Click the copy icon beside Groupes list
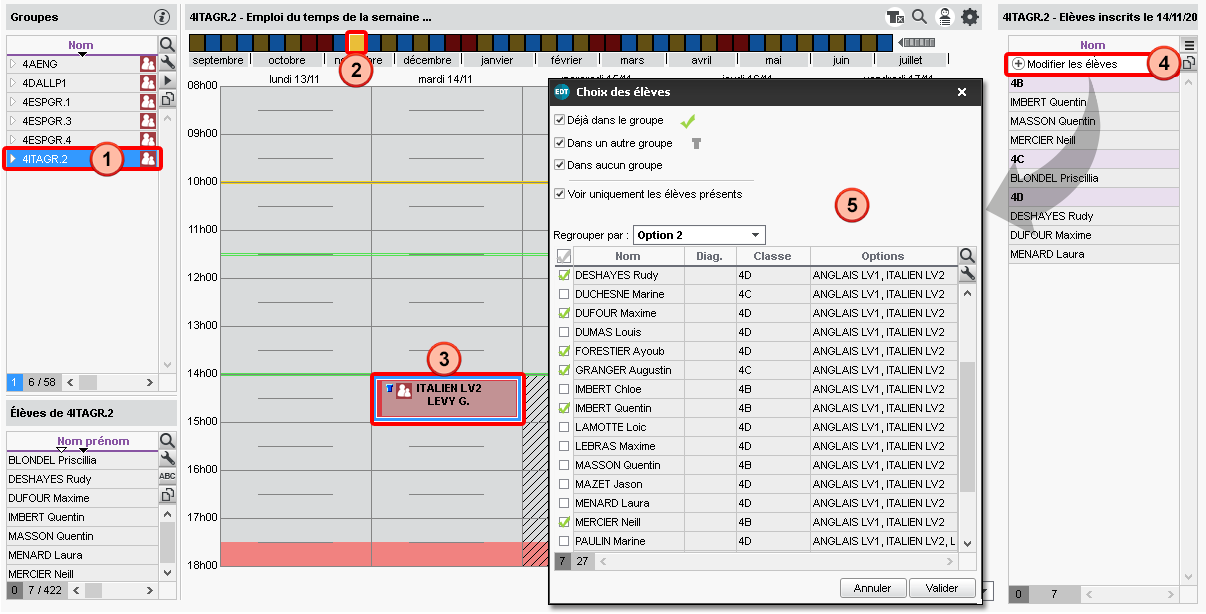 [x=167, y=98]
